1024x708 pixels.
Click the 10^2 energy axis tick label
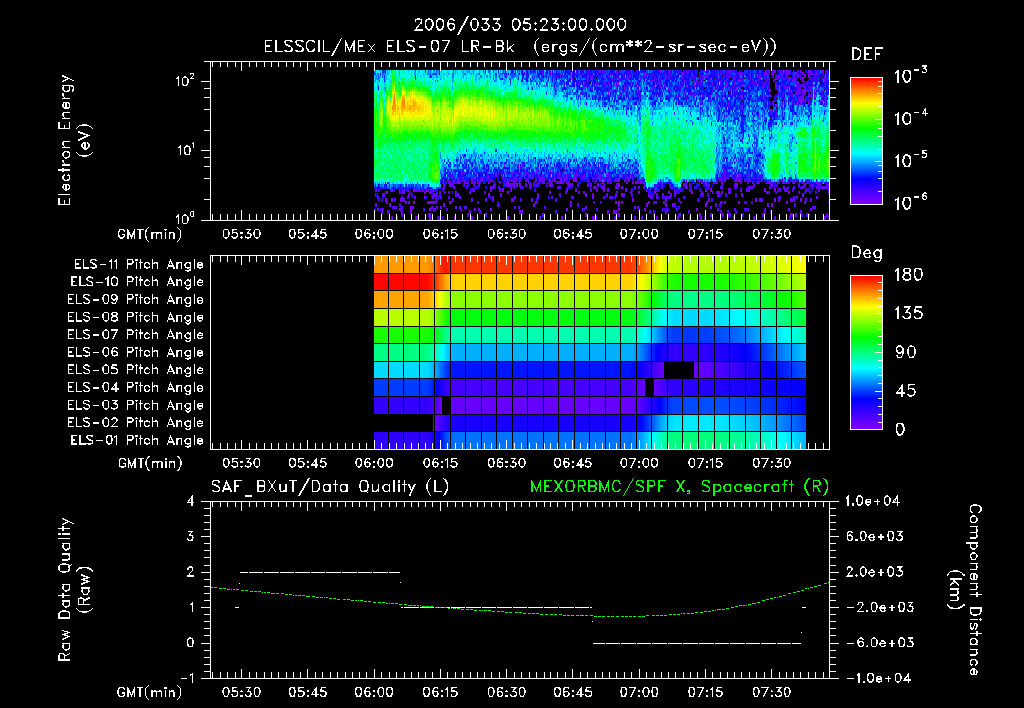[x=185, y=81]
